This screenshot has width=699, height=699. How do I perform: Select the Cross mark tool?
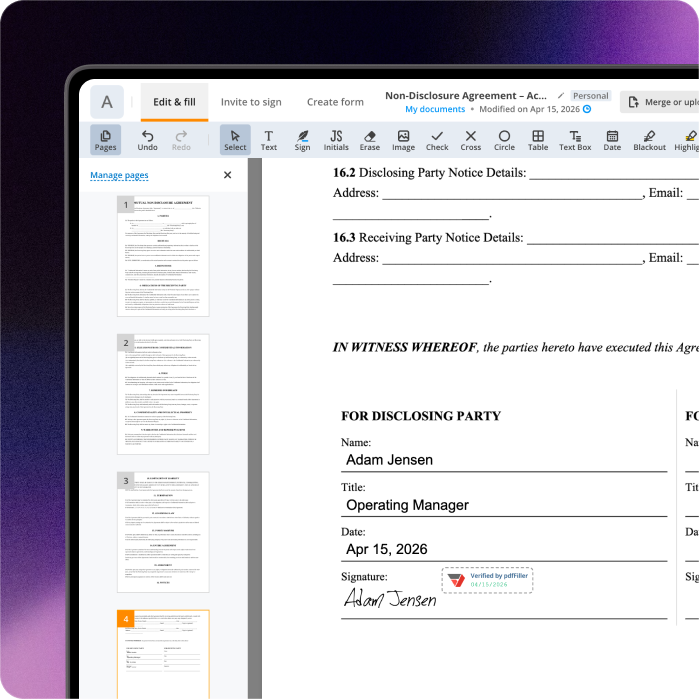tap(471, 140)
